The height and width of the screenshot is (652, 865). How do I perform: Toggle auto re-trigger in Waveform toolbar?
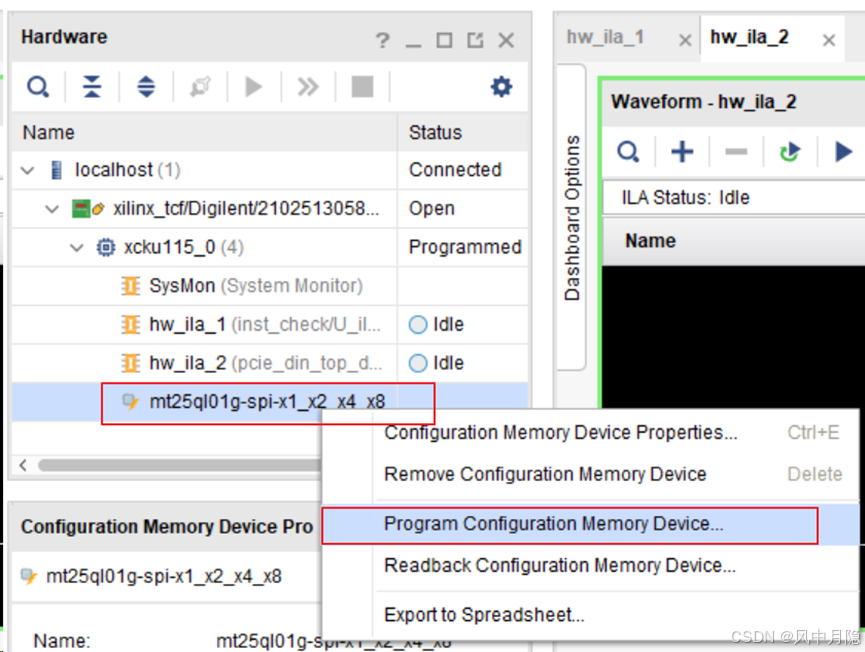(x=789, y=151)
